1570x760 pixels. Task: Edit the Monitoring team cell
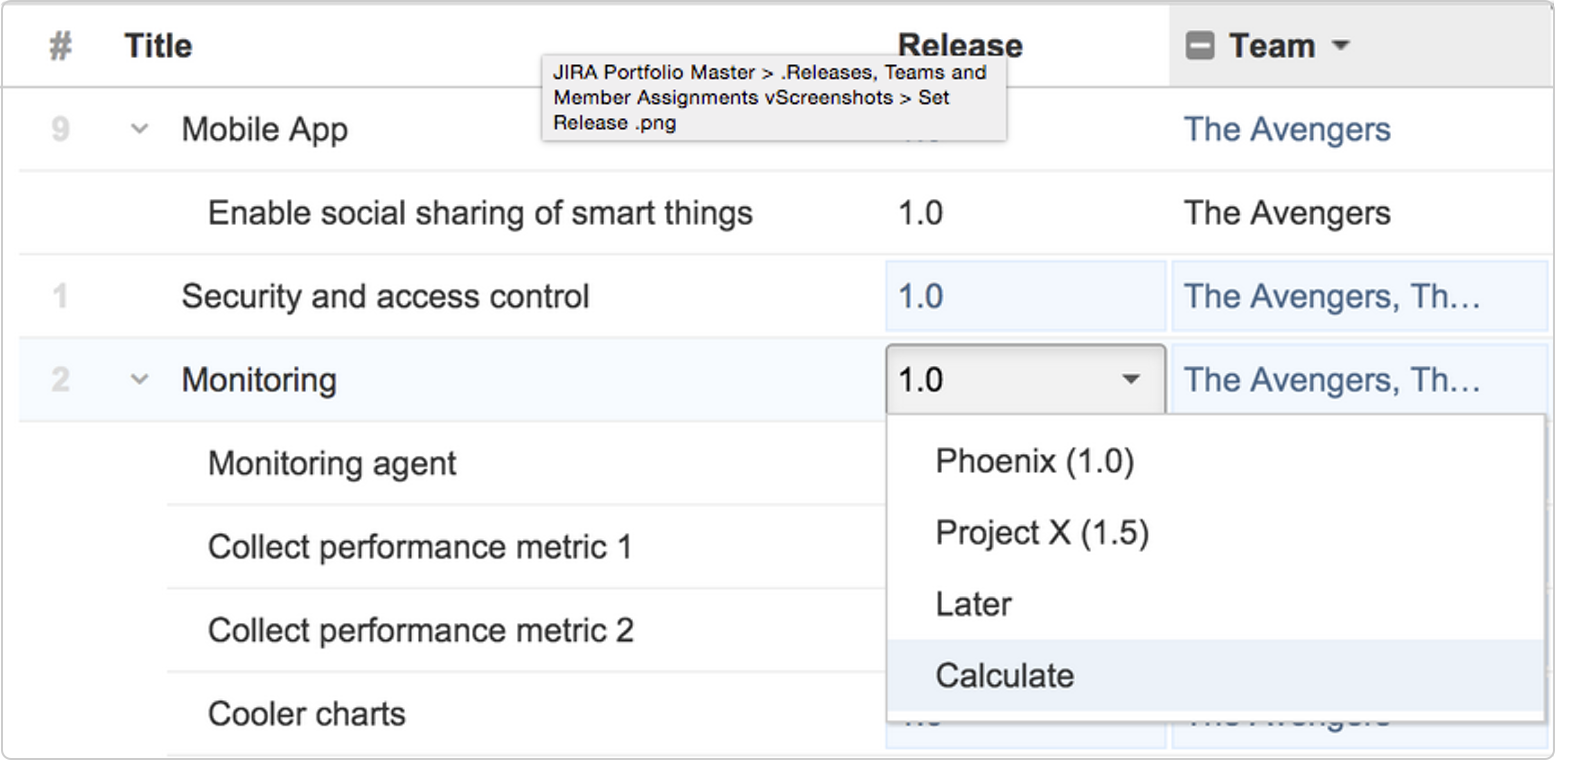pos(1360,379)
